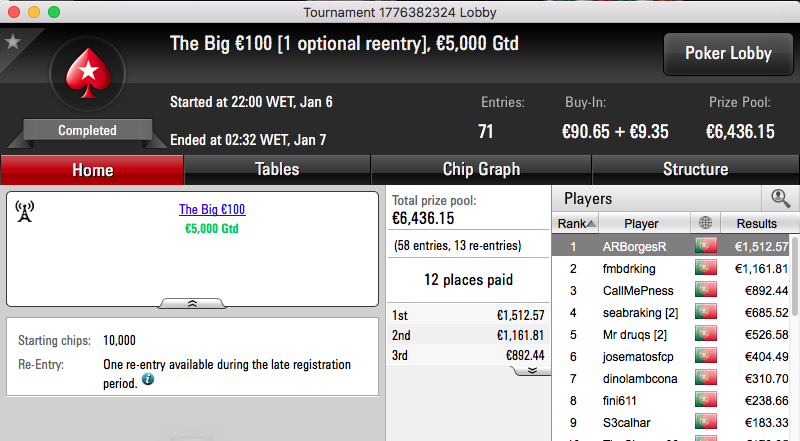The width and height of the screenshot is (800, 441).
Task: Click the PokerStars spade logo
Action: tap(88, 74)
